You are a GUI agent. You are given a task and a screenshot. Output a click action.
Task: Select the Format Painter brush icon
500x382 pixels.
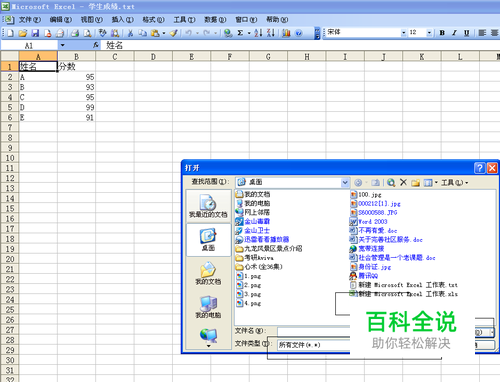pyautogui.click(x=173, y=33)
